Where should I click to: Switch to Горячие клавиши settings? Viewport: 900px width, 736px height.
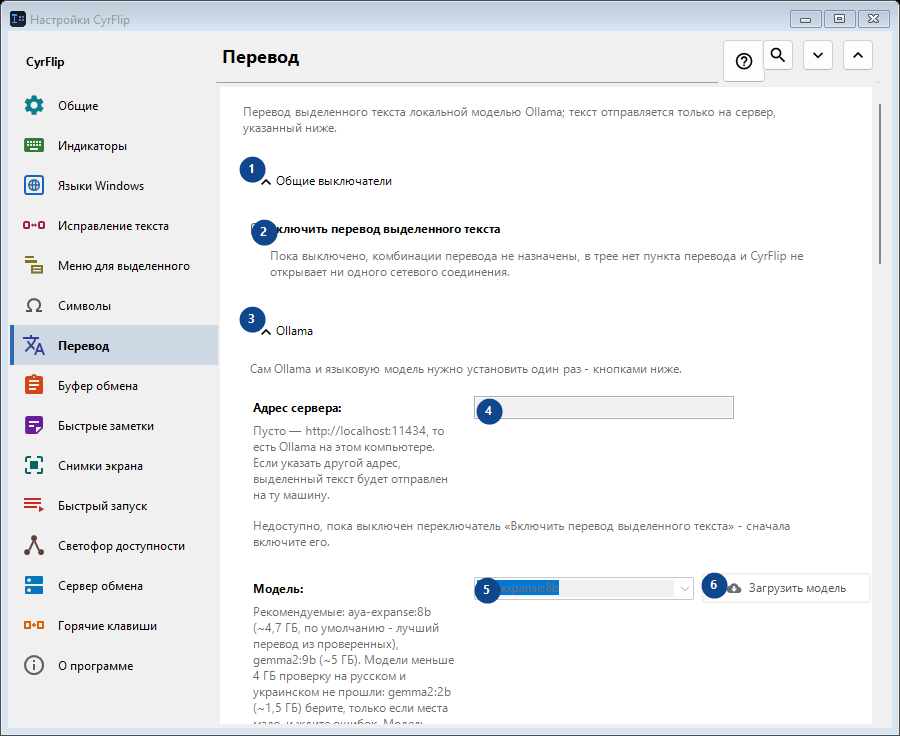coord(114,626)
